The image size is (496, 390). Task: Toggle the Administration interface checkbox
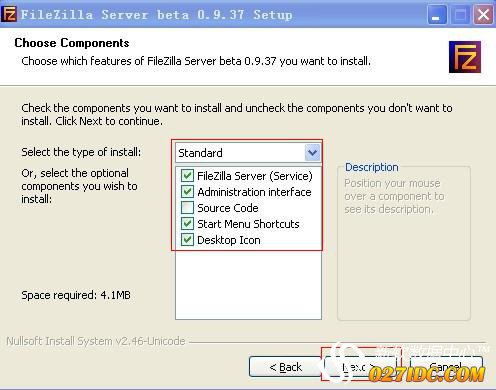187,191
